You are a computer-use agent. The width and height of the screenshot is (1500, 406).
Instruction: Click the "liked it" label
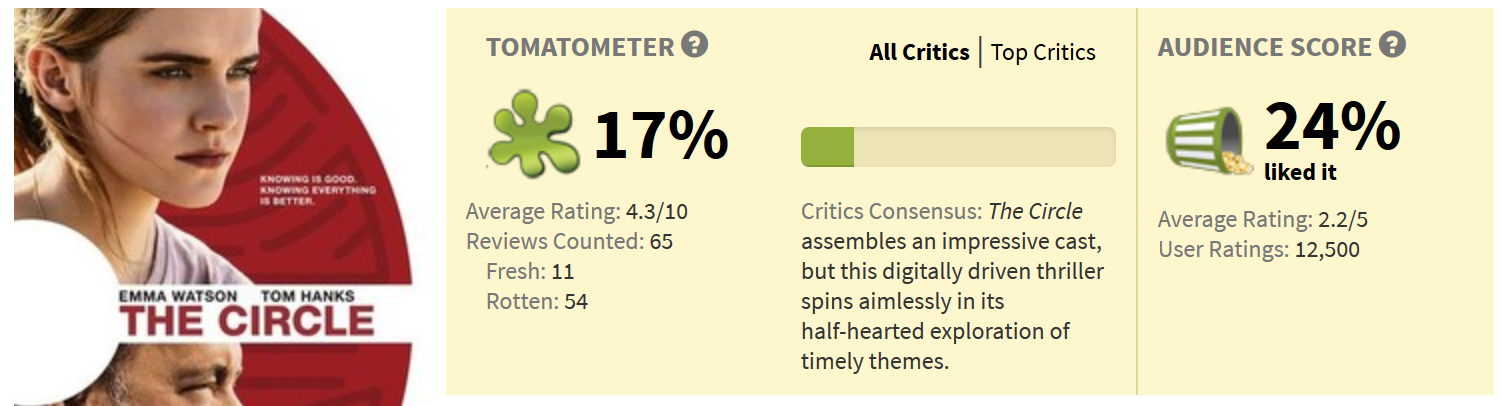click(1300, 173)
